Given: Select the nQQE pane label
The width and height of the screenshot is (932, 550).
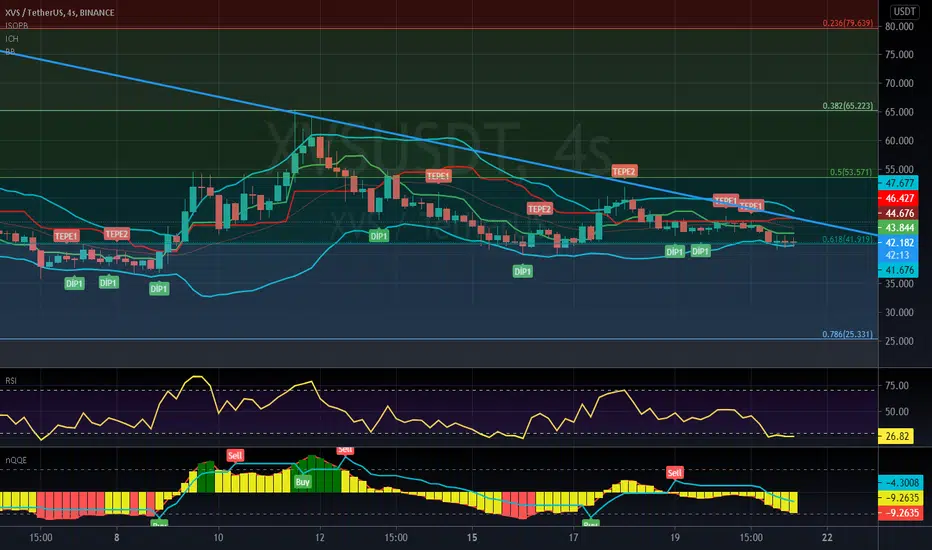Looking at the screenshot, I should [16, 460].
